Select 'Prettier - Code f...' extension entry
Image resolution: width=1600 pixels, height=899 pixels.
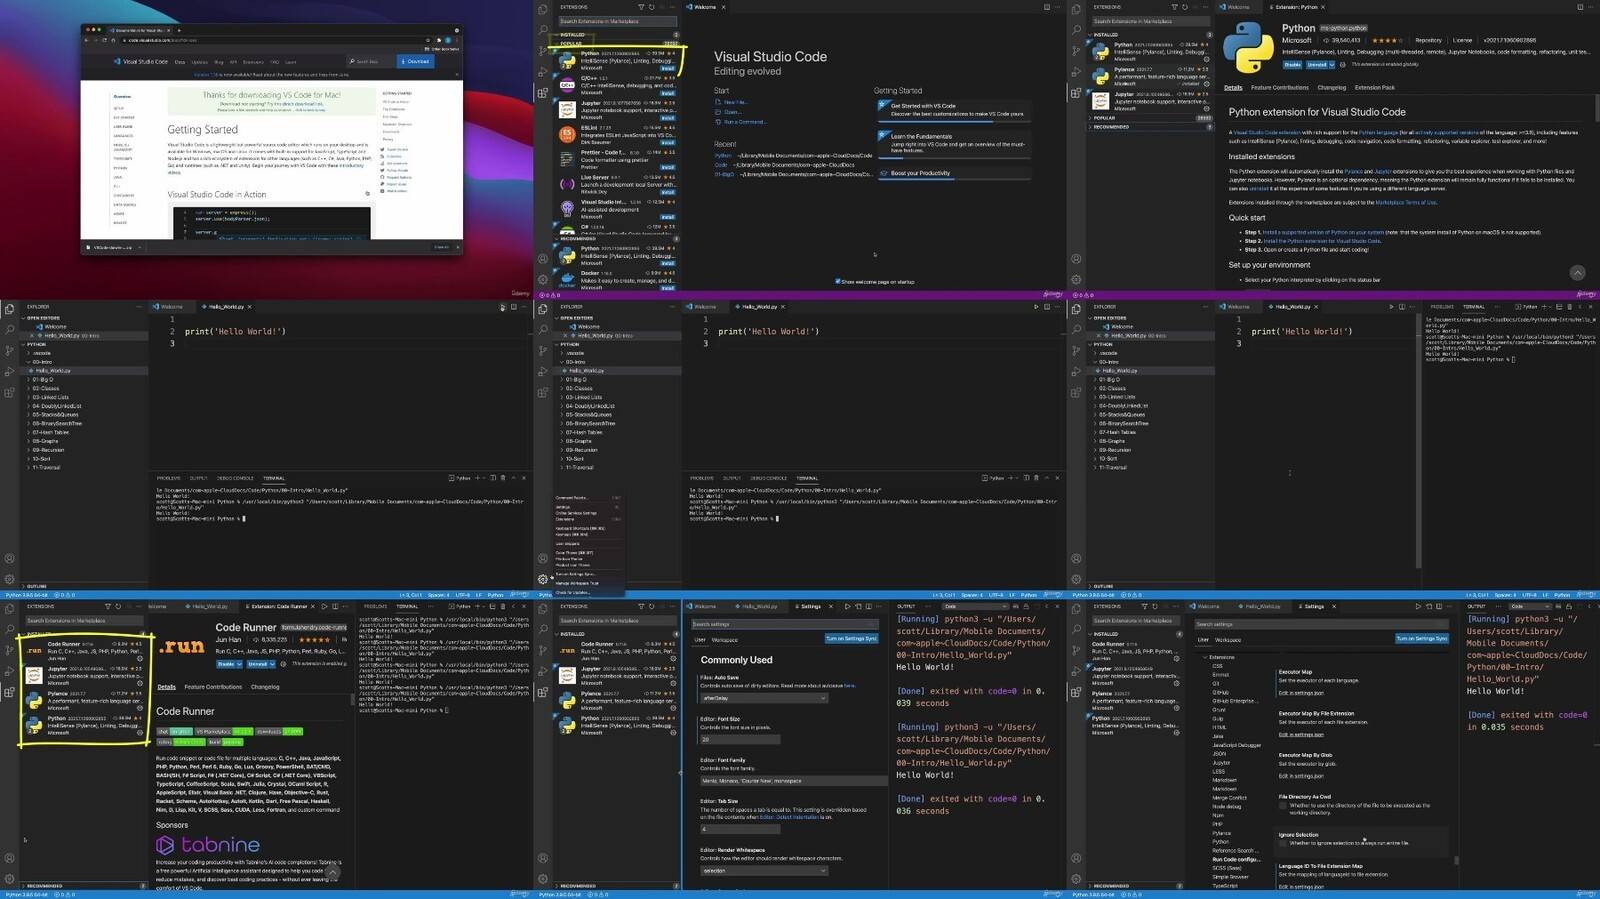coord(618,159)
